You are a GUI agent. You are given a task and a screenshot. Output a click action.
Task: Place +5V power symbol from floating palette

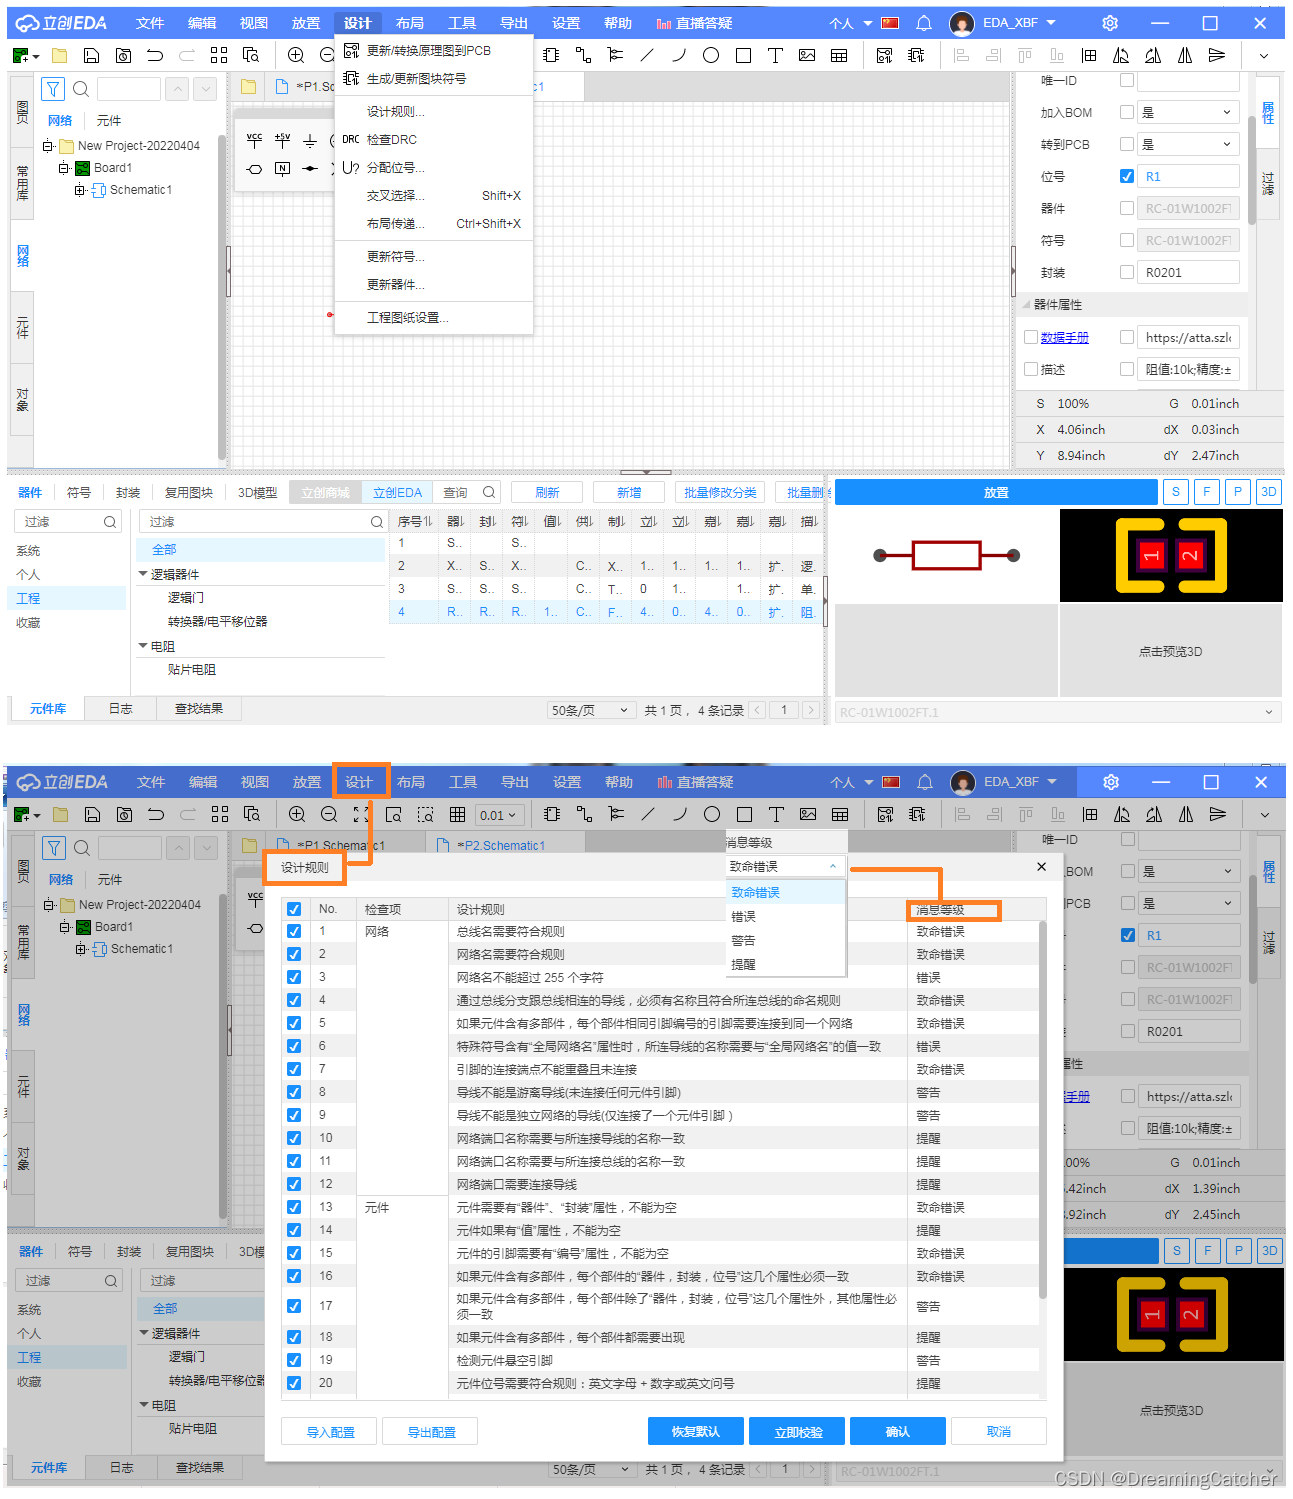click(283, 140)
